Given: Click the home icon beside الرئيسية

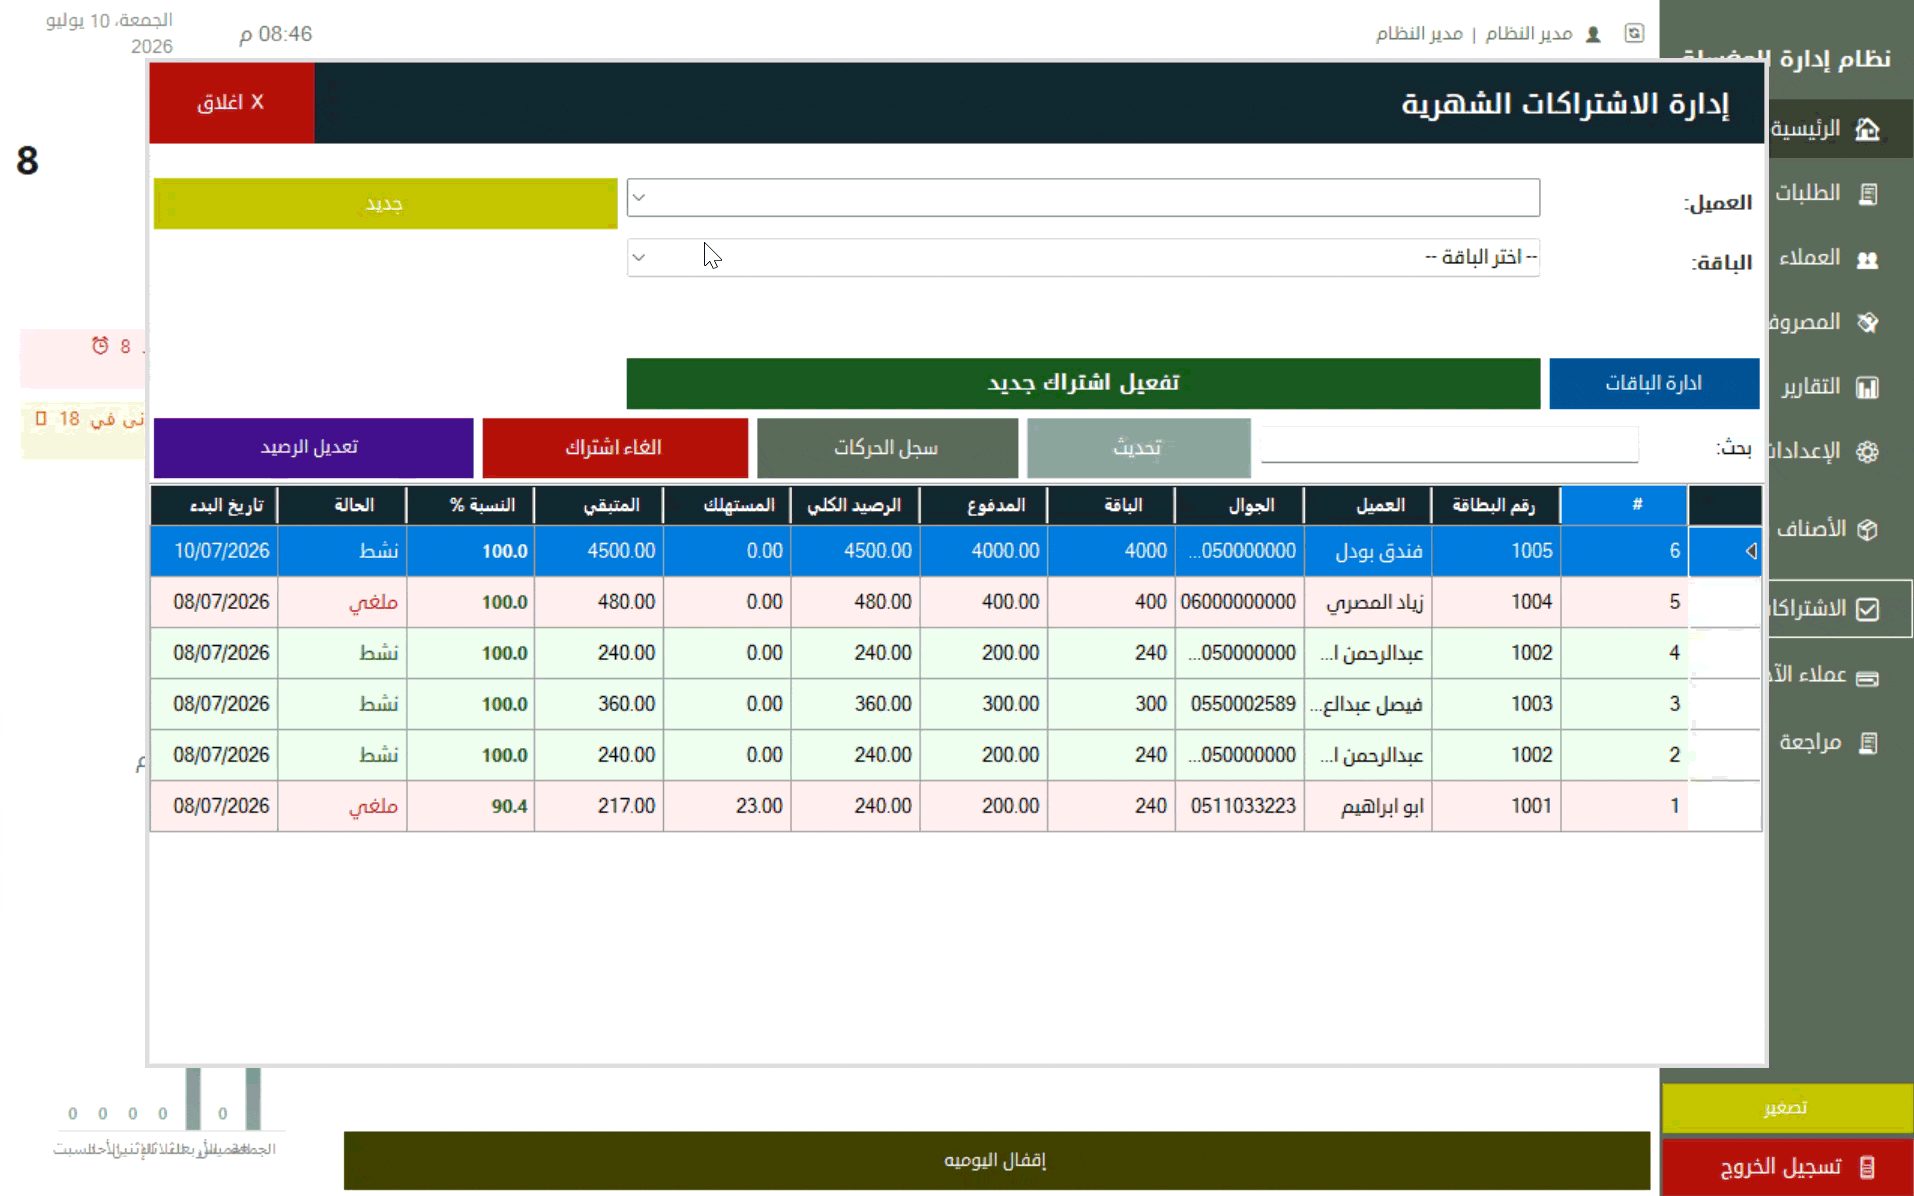Looking at the screenshot, I should [x=1867, y=129].
